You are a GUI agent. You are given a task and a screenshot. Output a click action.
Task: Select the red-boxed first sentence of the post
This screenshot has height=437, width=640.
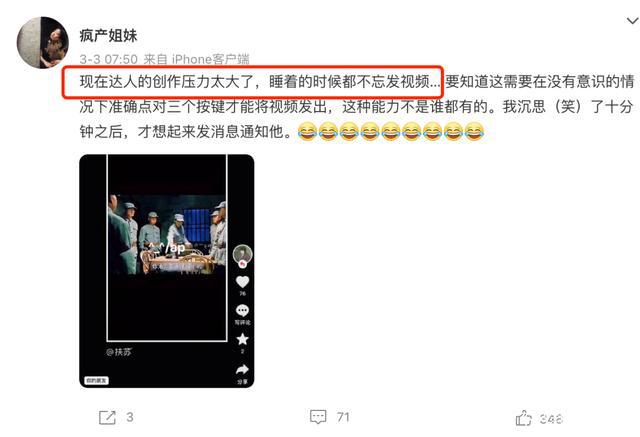253,82
